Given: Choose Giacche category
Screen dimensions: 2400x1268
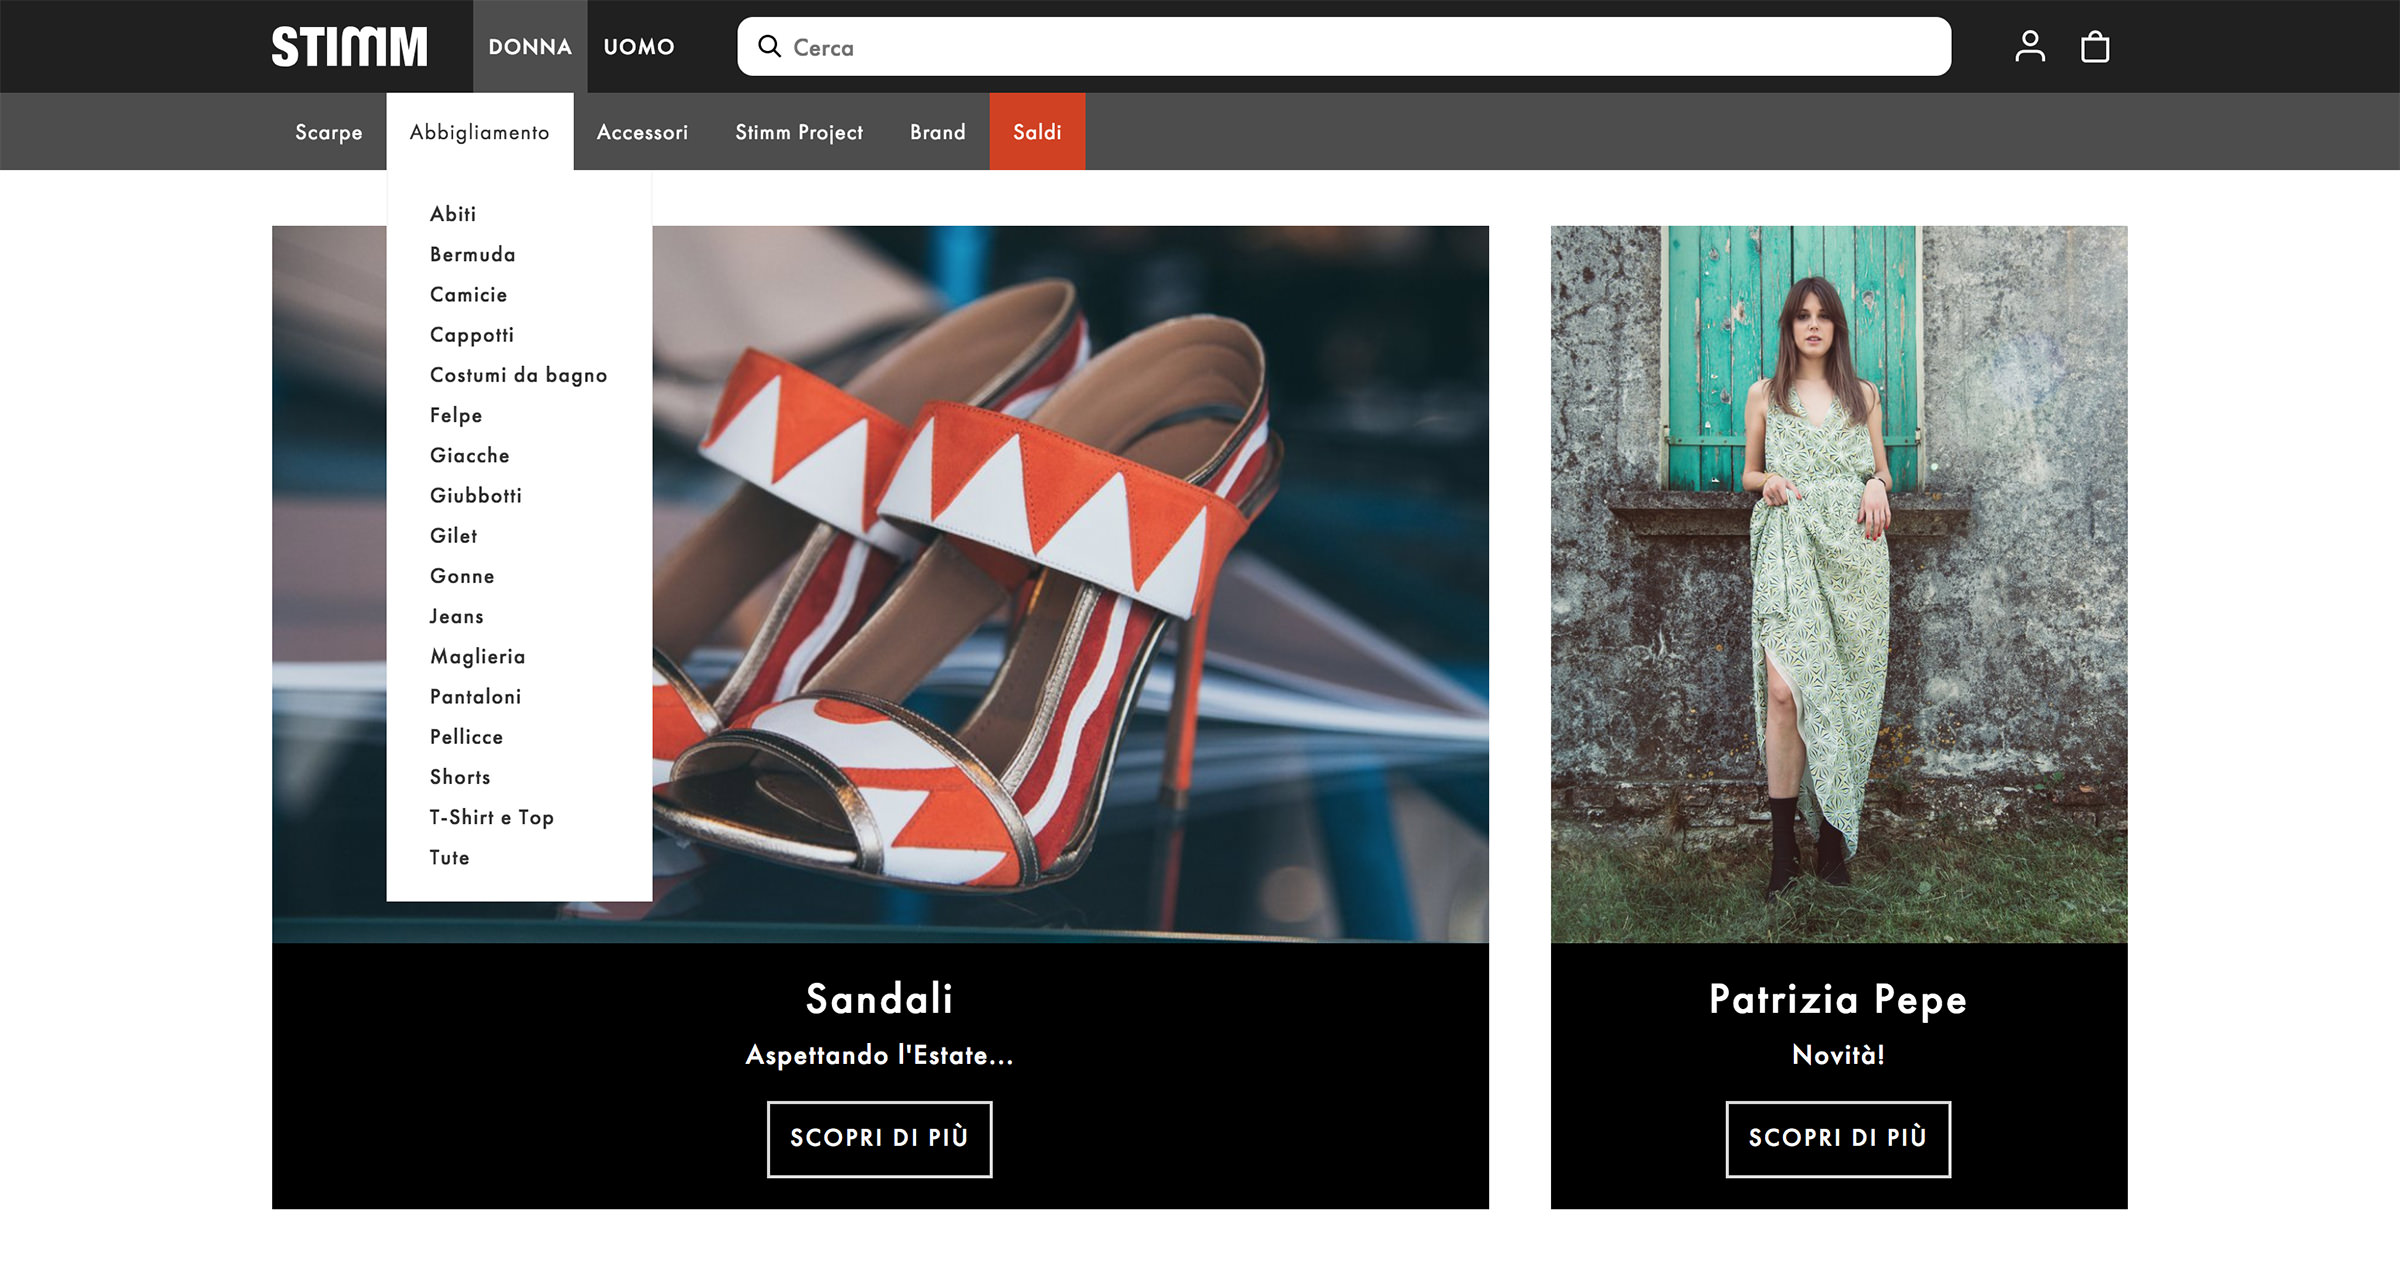Looking at the screenshot, I should pyautogui.click(x=470, y=455).
